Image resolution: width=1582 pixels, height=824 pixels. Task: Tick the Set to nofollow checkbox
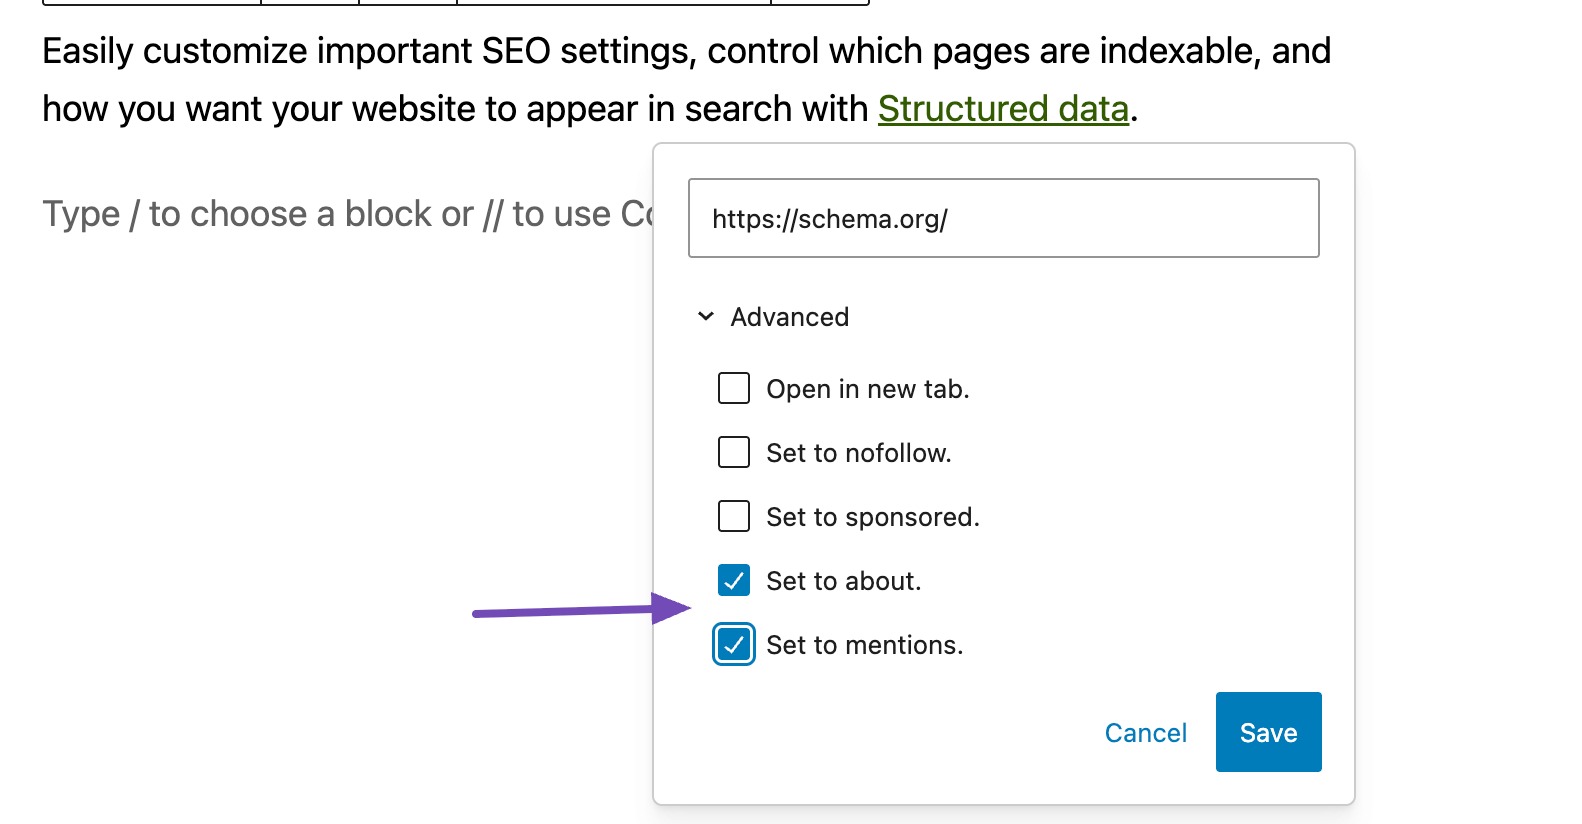click(x=734, y=452)
